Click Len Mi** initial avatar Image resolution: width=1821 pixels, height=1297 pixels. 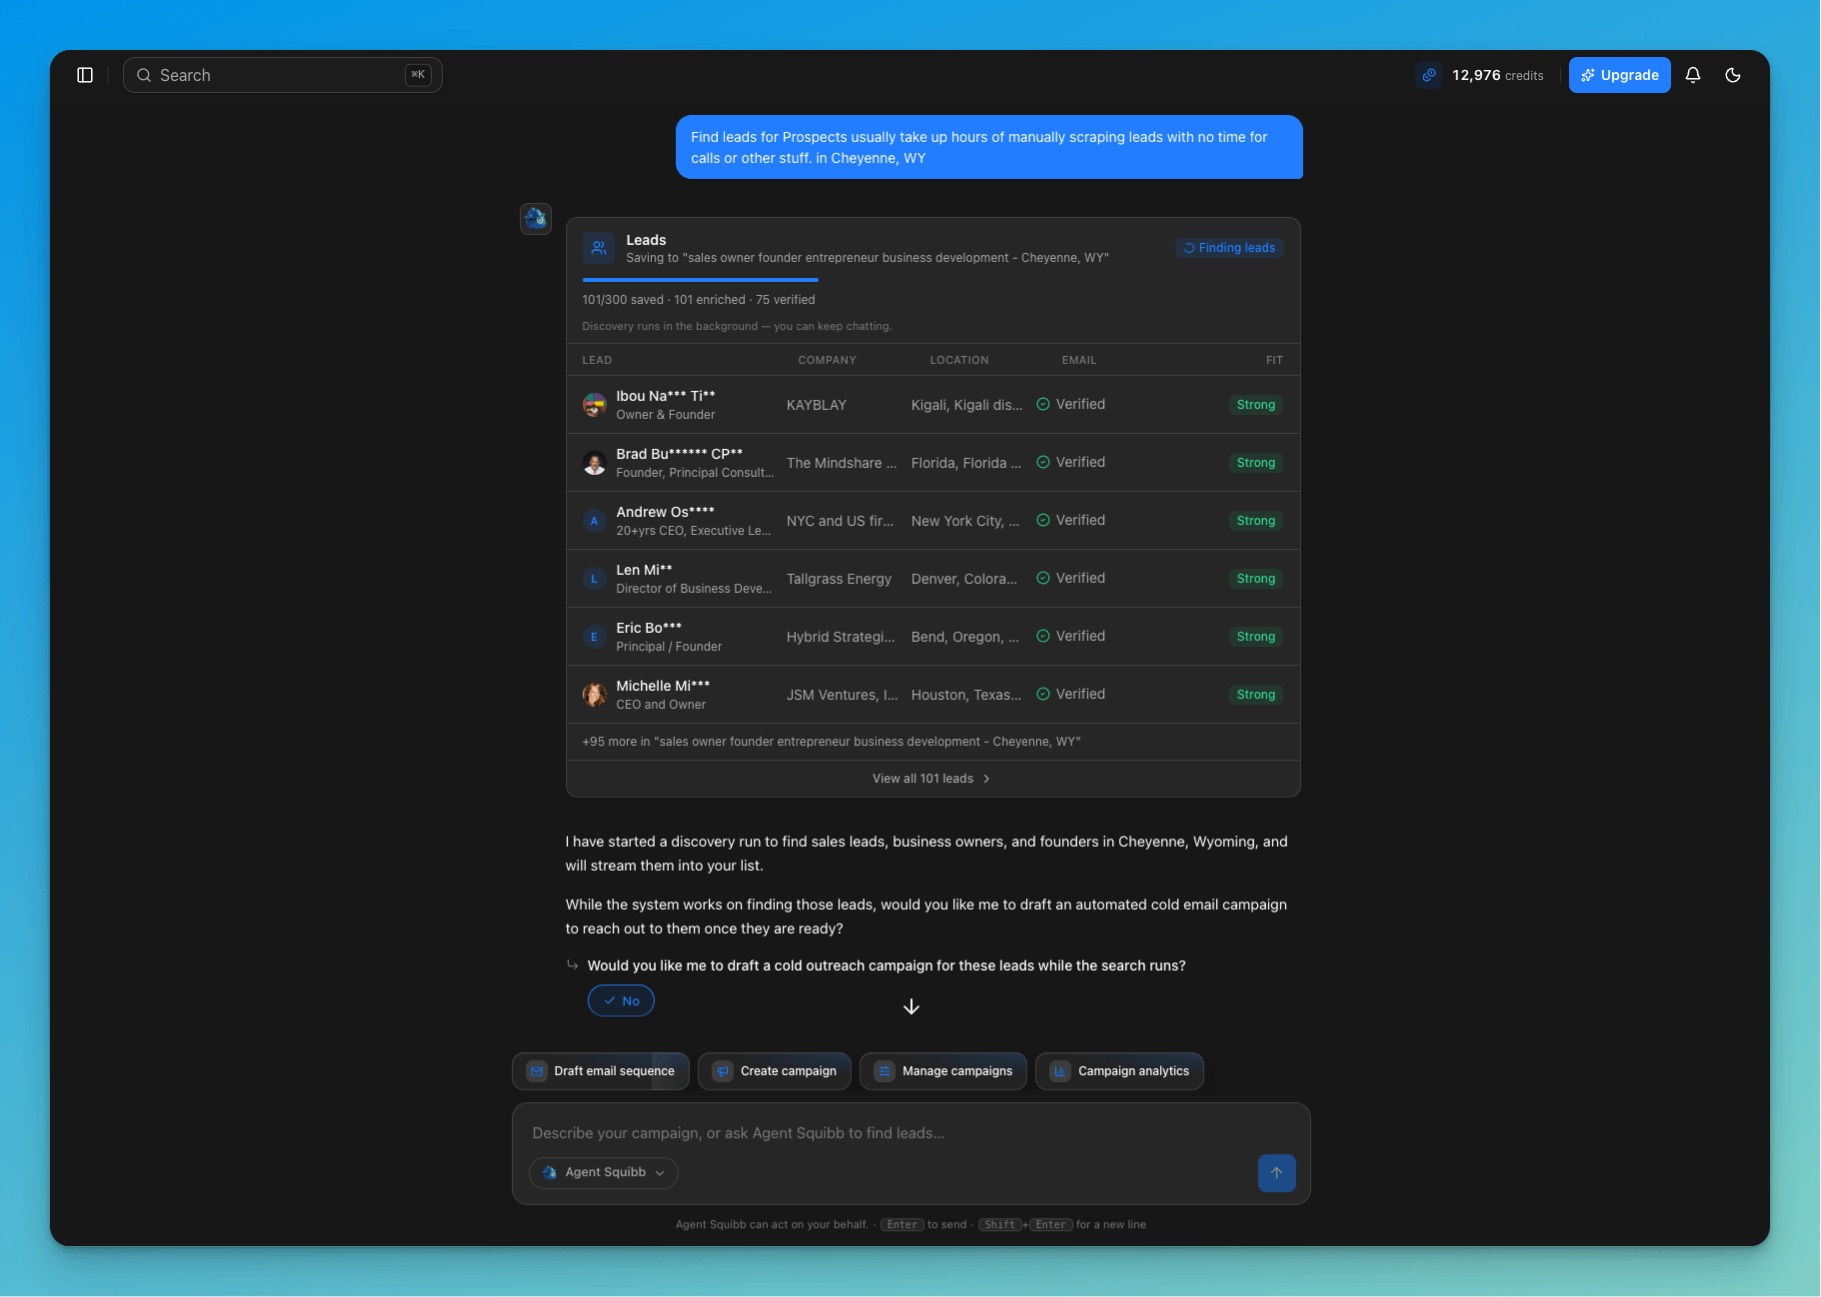coord(595,579)
